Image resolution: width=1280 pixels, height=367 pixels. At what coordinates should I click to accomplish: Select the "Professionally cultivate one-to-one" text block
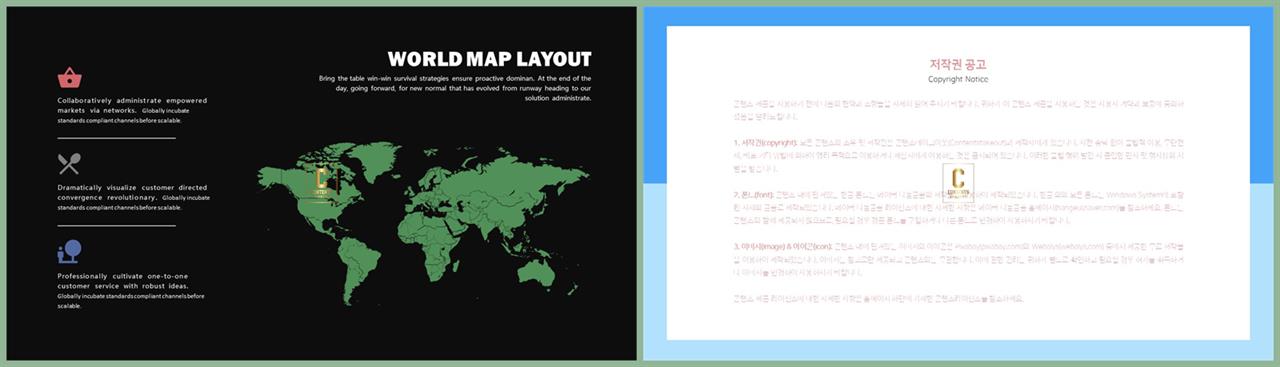pos(131,290)
